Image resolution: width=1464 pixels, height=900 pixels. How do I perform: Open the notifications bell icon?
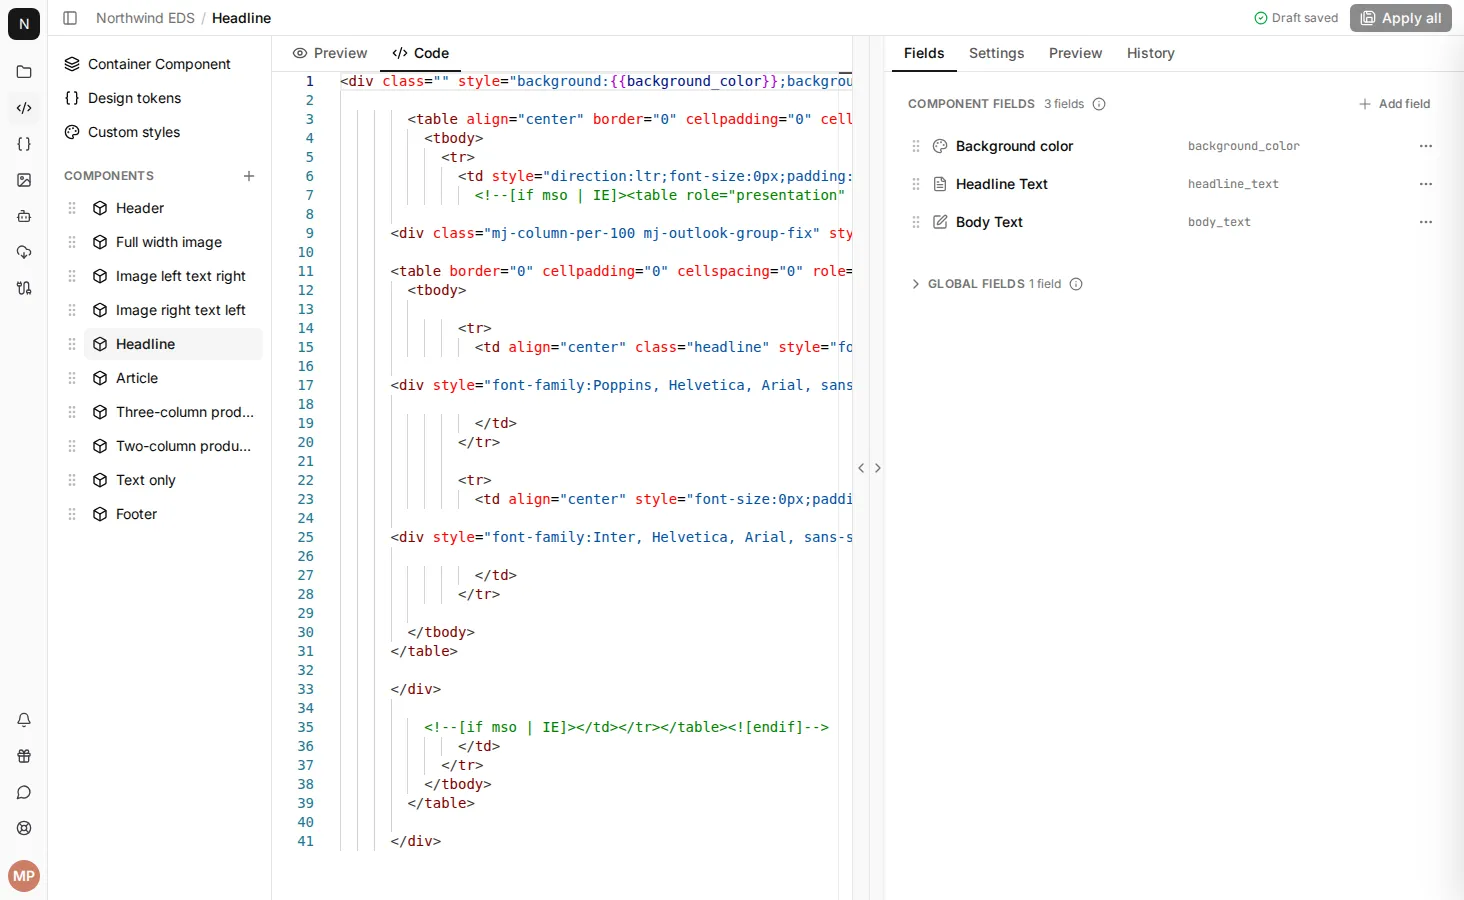click(24, 720)
